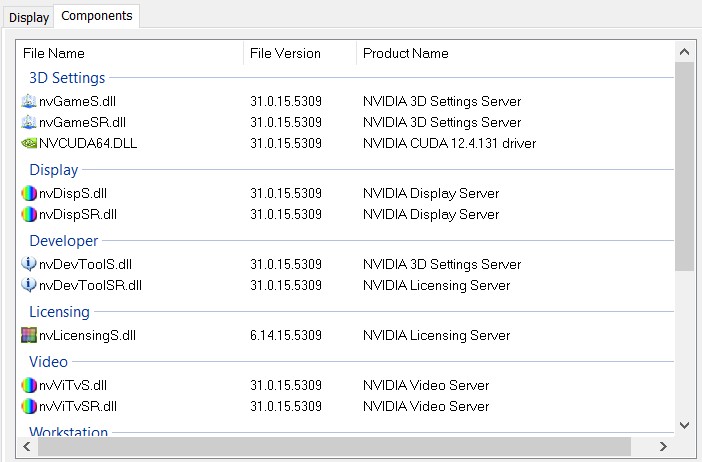Select the nvGameSR.dll file name

[x=82, y=122]
